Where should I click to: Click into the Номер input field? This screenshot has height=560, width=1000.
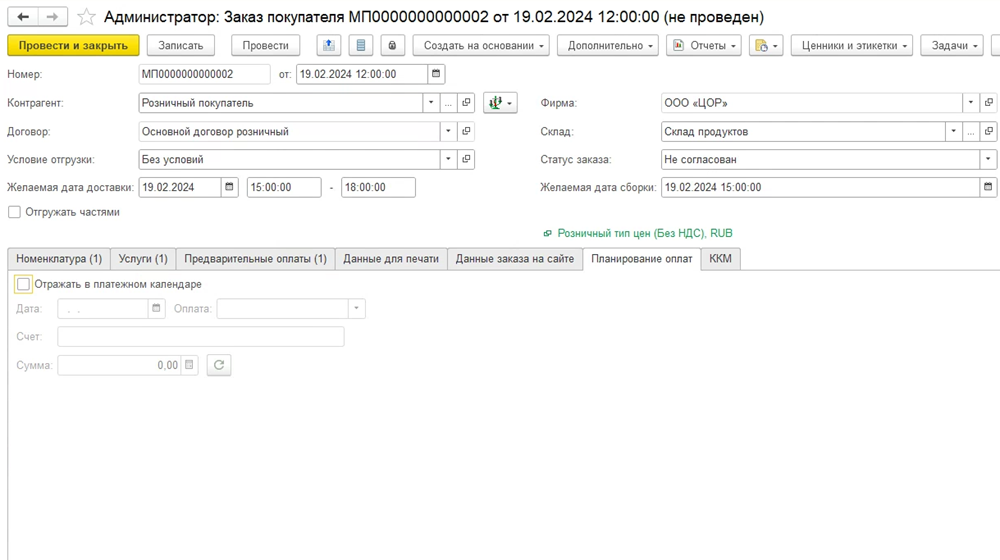pos(204,74)
